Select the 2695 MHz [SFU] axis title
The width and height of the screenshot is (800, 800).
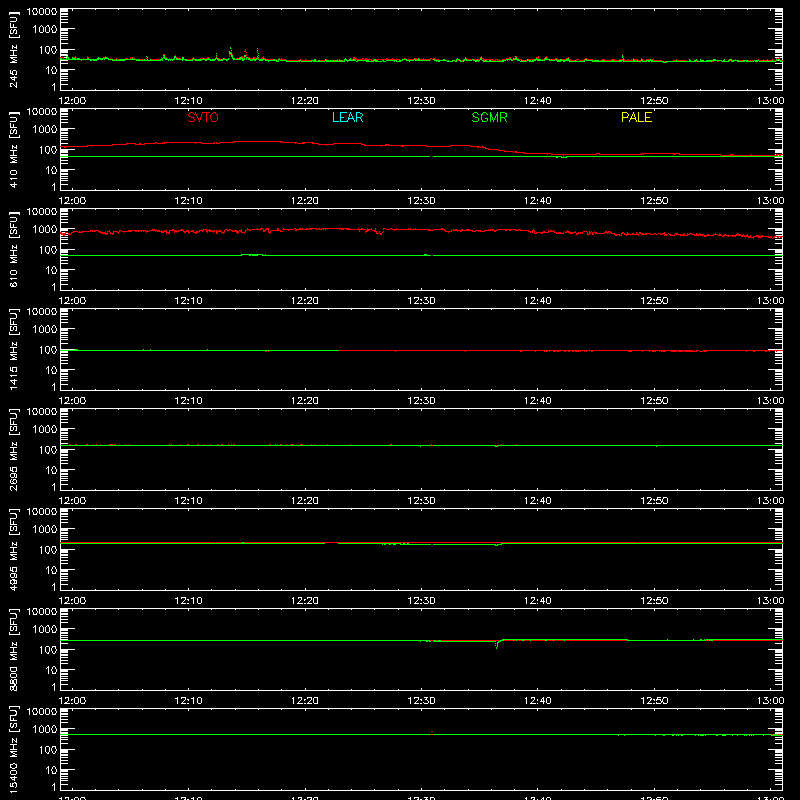(14, 449)
